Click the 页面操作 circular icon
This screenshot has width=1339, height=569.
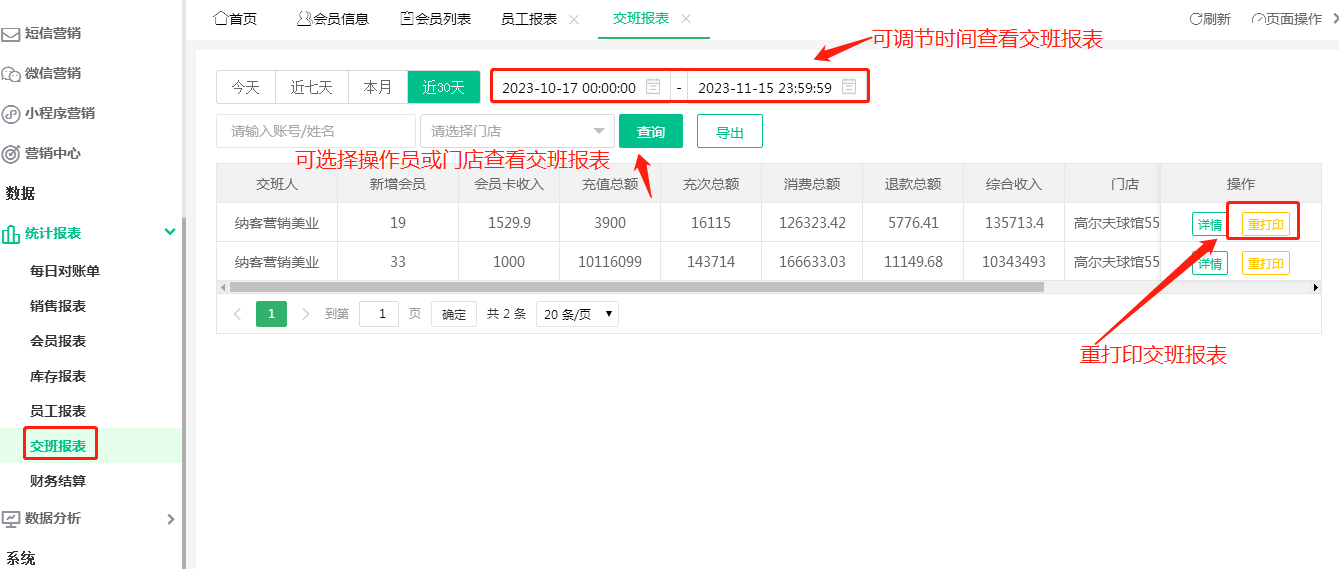tap(1258, 19)
